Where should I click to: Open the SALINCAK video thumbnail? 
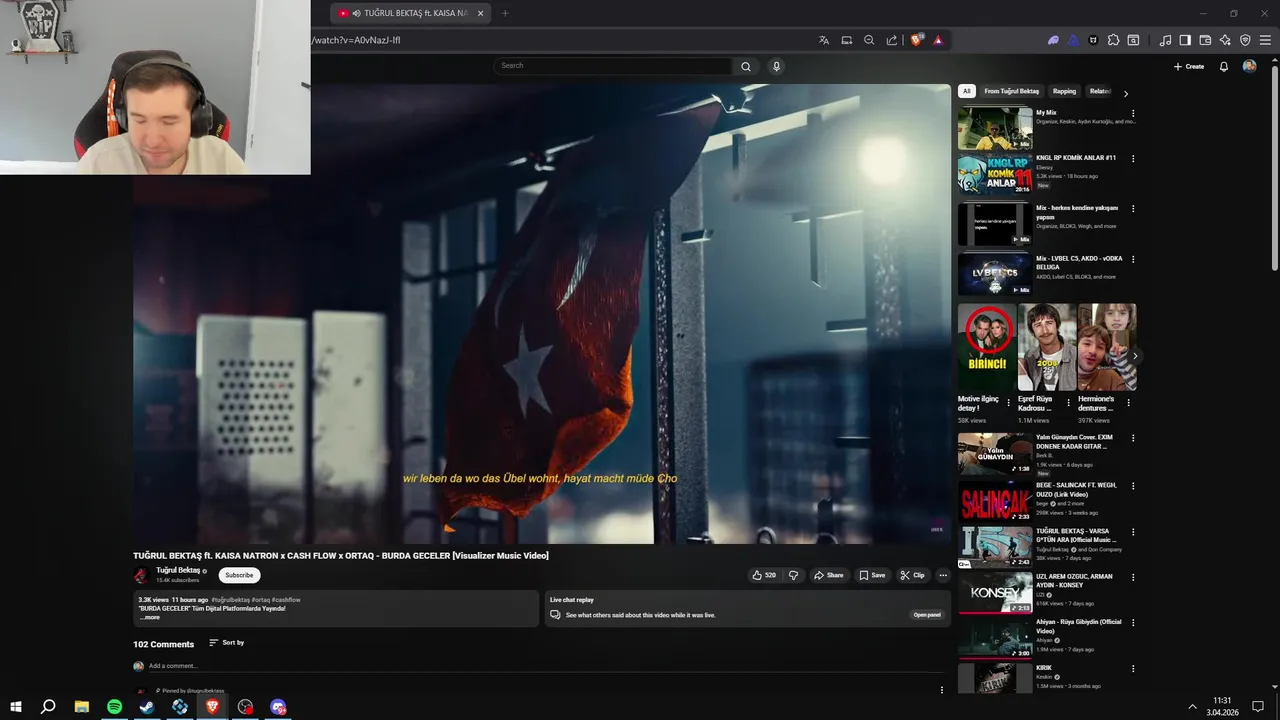coord(995,502)
